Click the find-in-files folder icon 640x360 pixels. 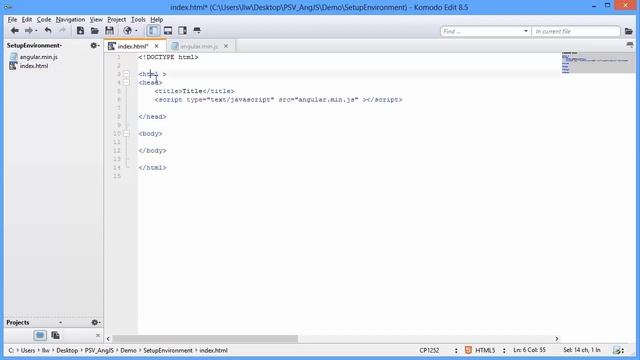(629, 31)
